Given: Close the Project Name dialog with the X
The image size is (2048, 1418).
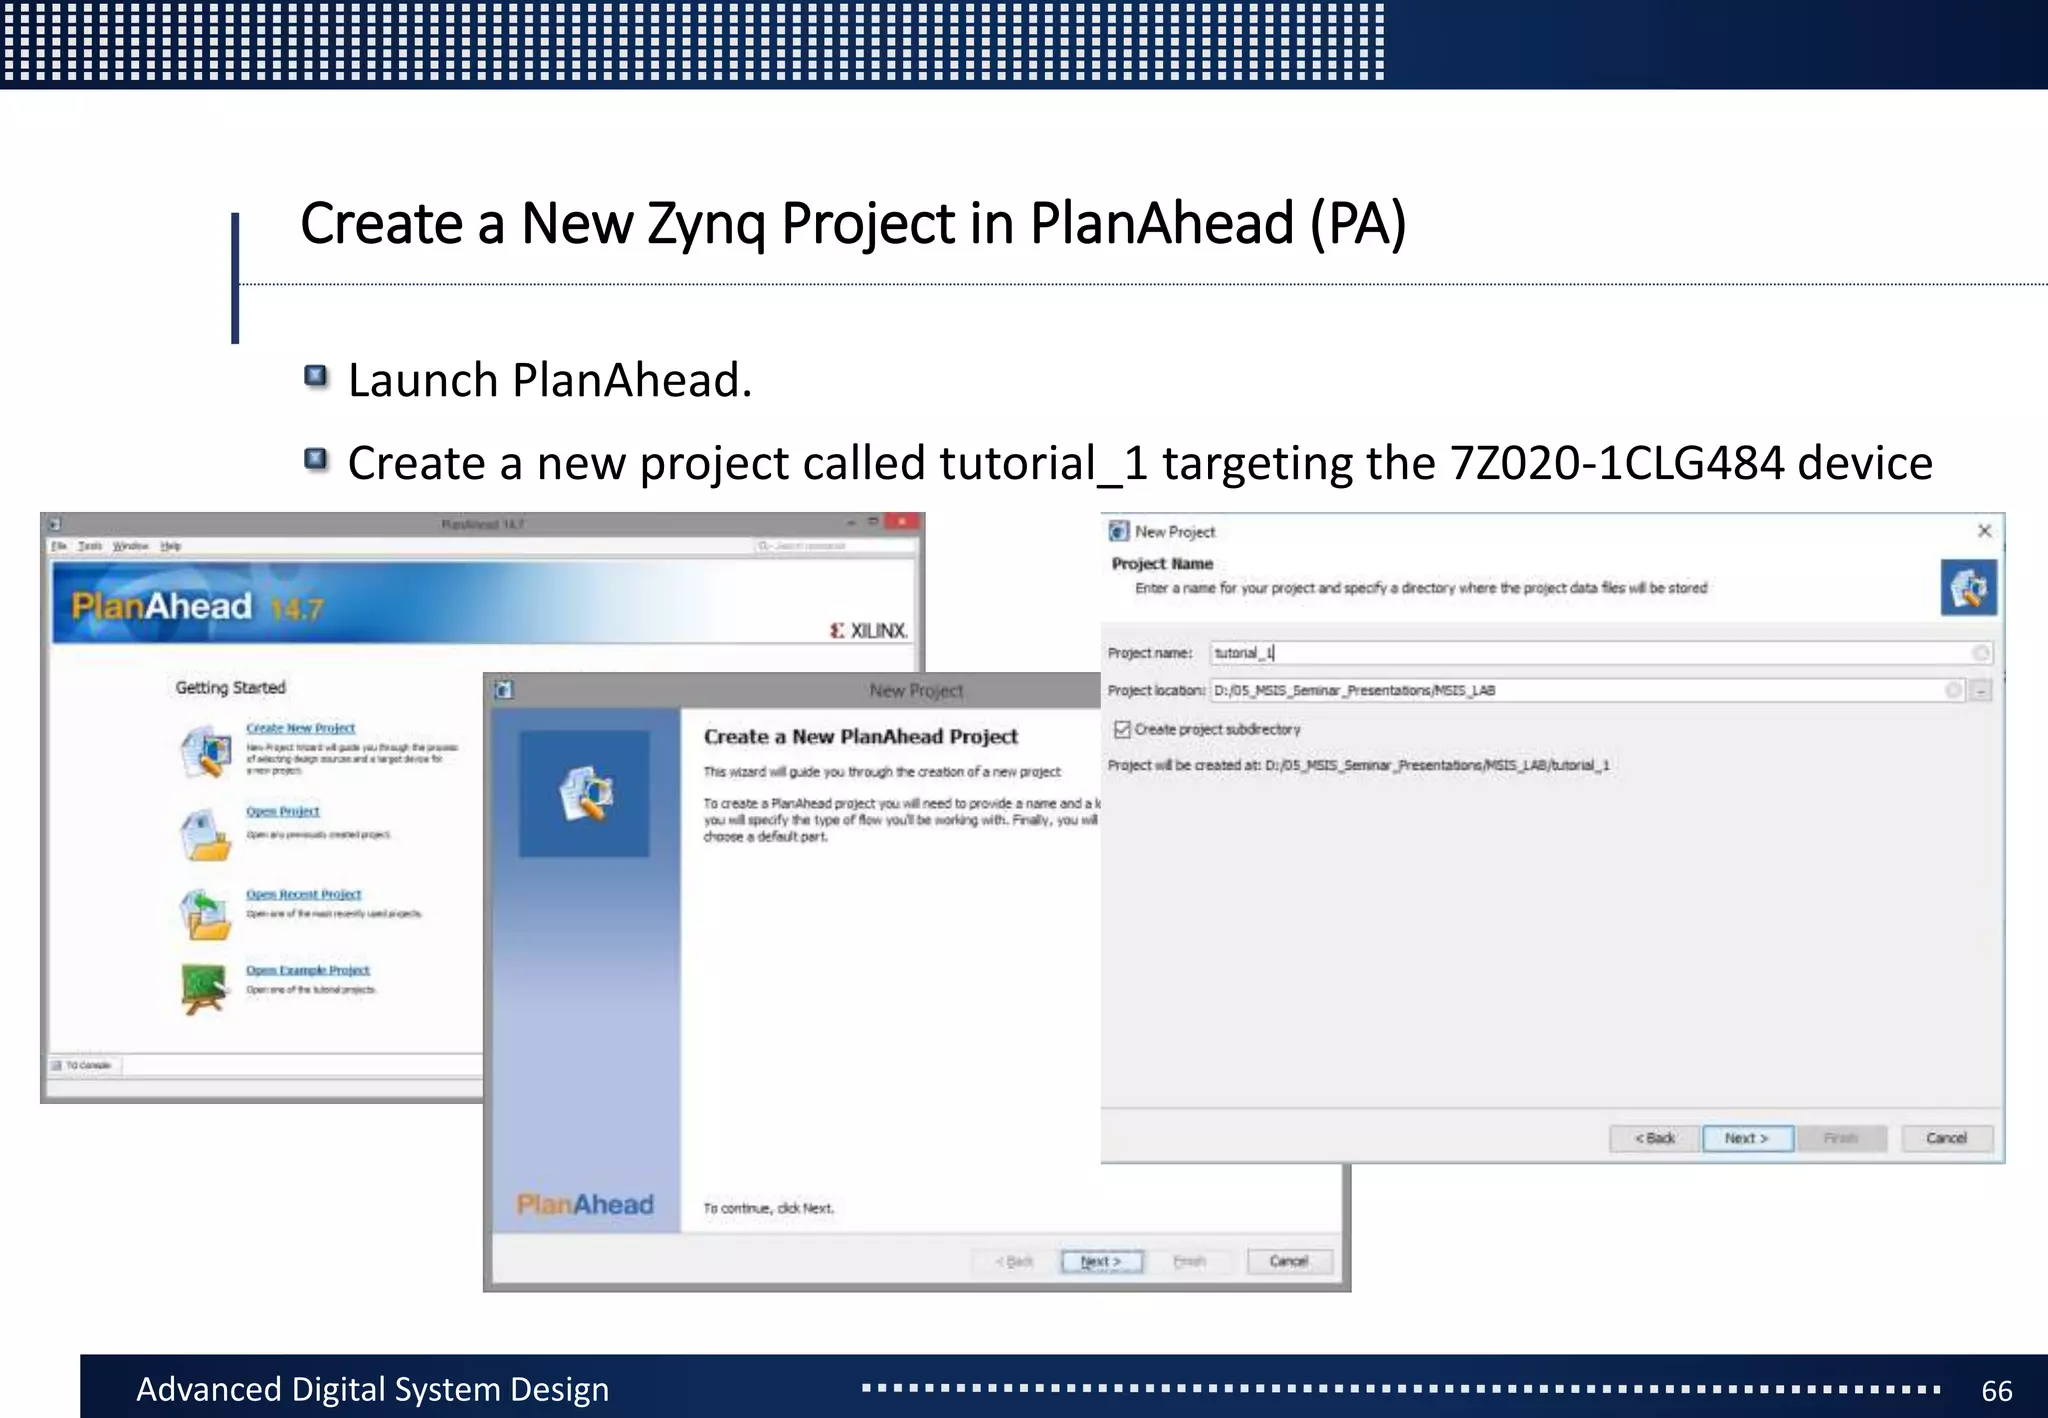Looking at the screenshot, I should pos(1985,531).
